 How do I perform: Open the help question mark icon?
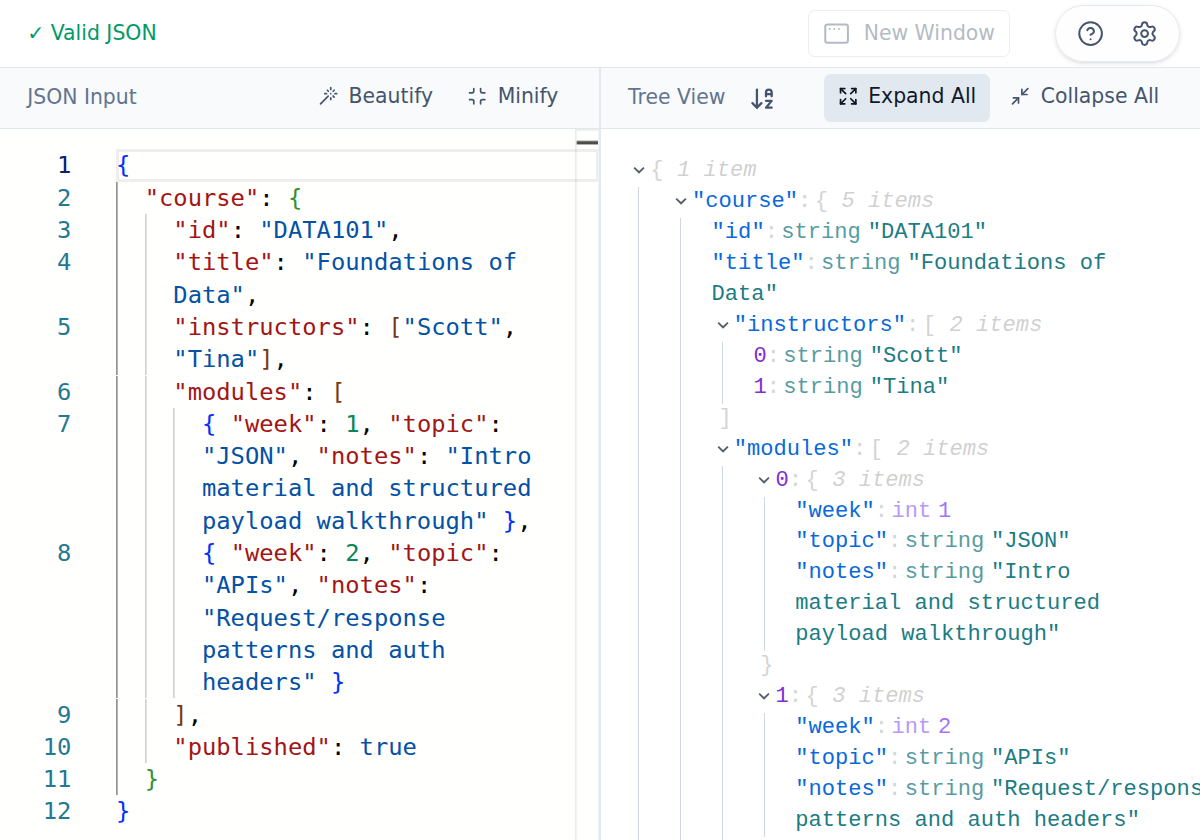pos(1089,33)
